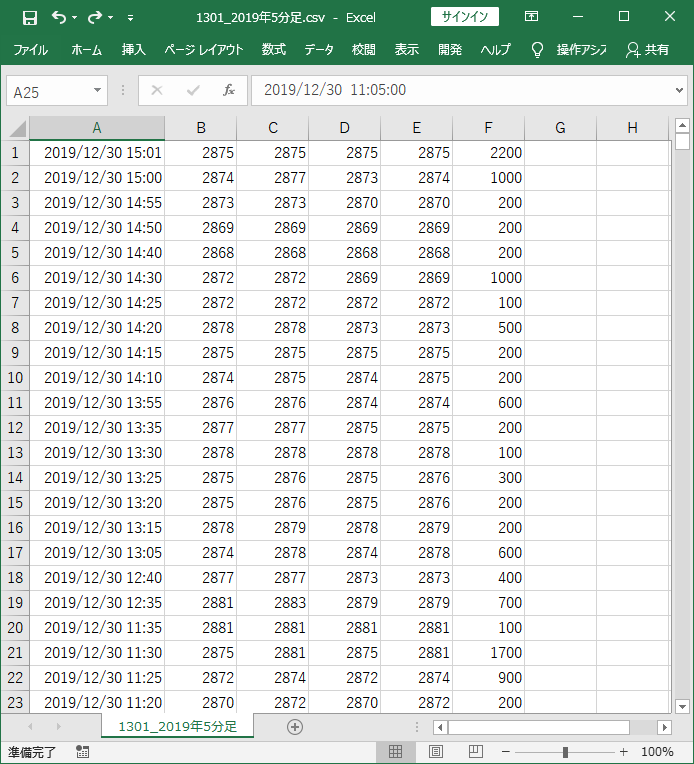Click cell 2883 in row 19
This screenshot has width=694, height=764.
click(x=272, y=603)
